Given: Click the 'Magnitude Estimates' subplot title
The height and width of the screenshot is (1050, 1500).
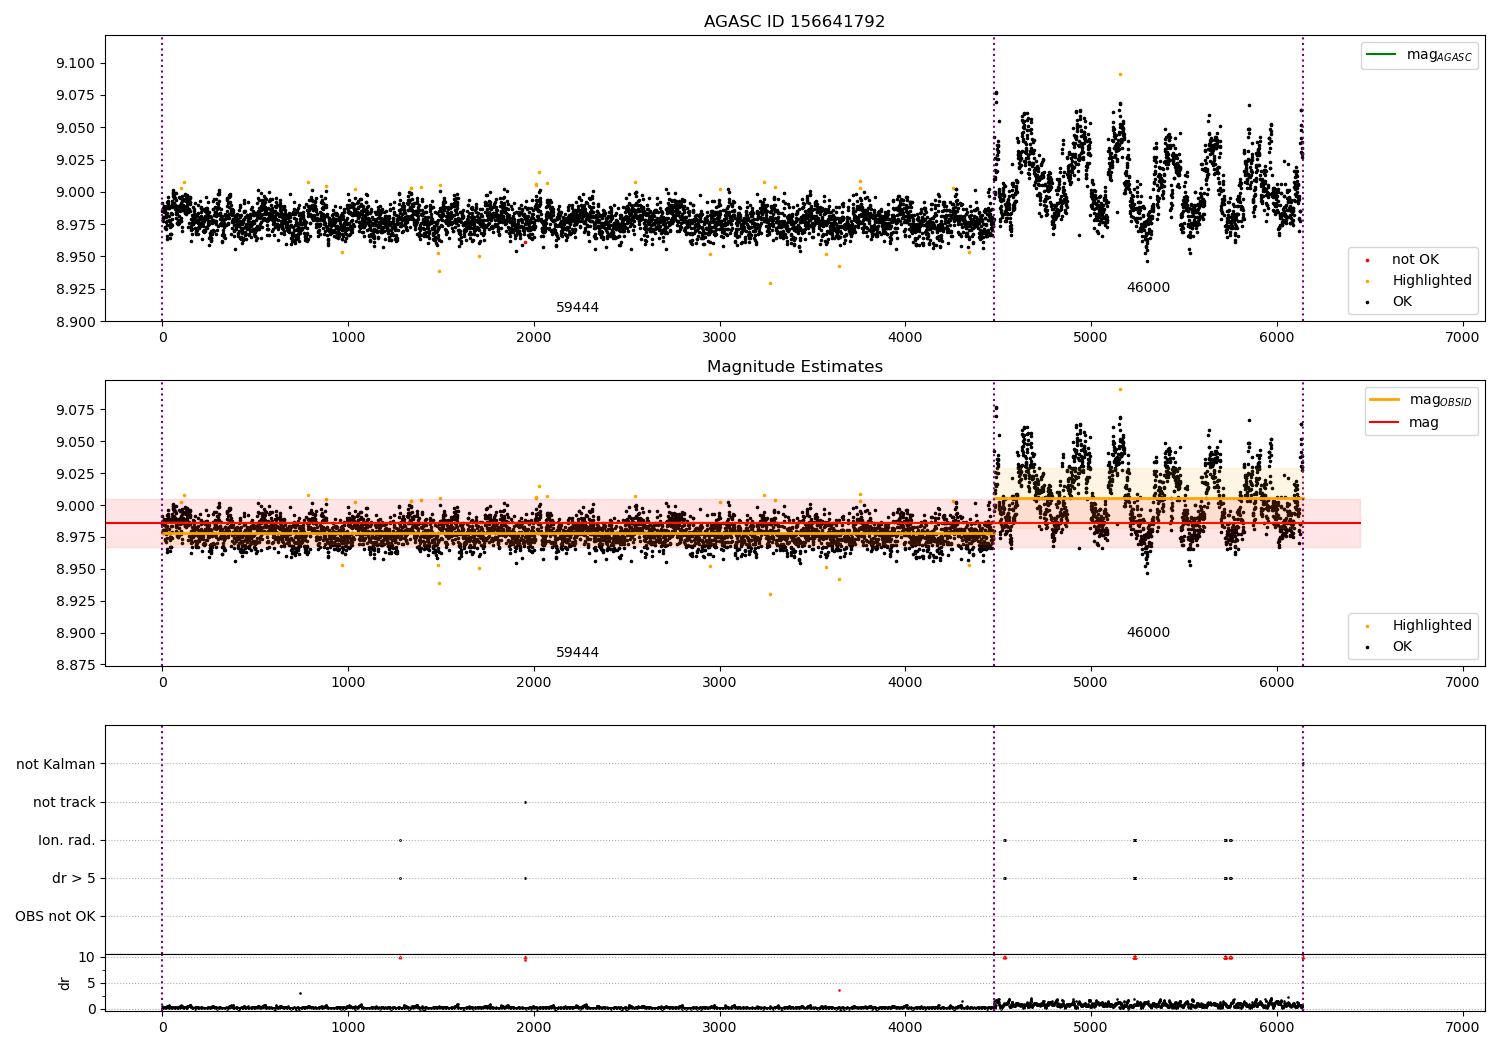Looking at the screenshot, I should (x=794, y=366).
